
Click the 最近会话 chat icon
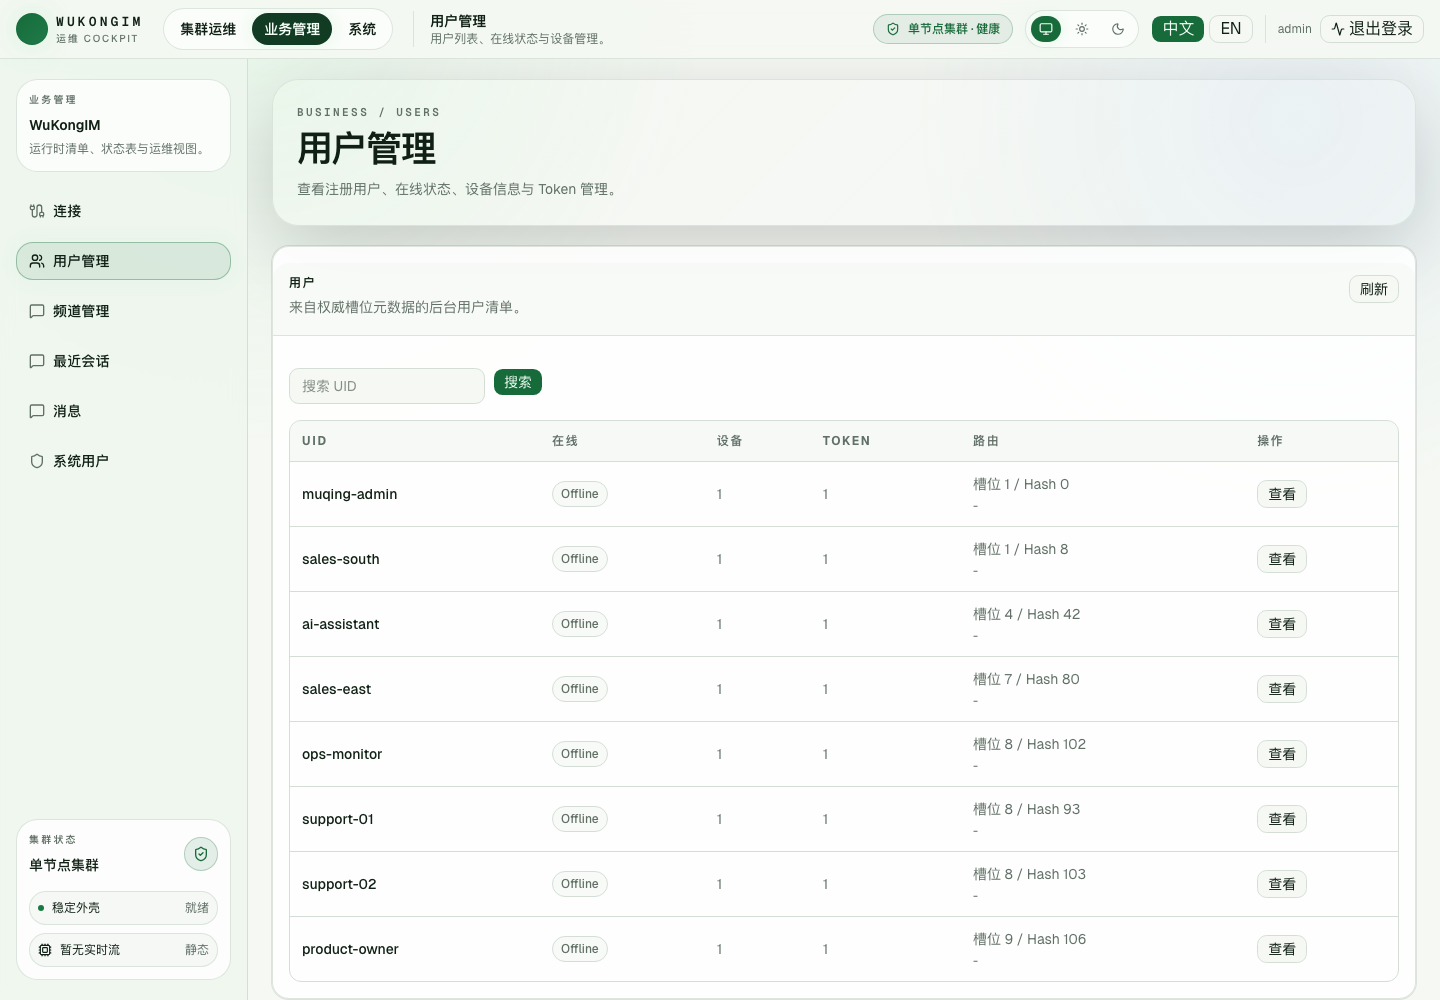(x=37, y=361)
